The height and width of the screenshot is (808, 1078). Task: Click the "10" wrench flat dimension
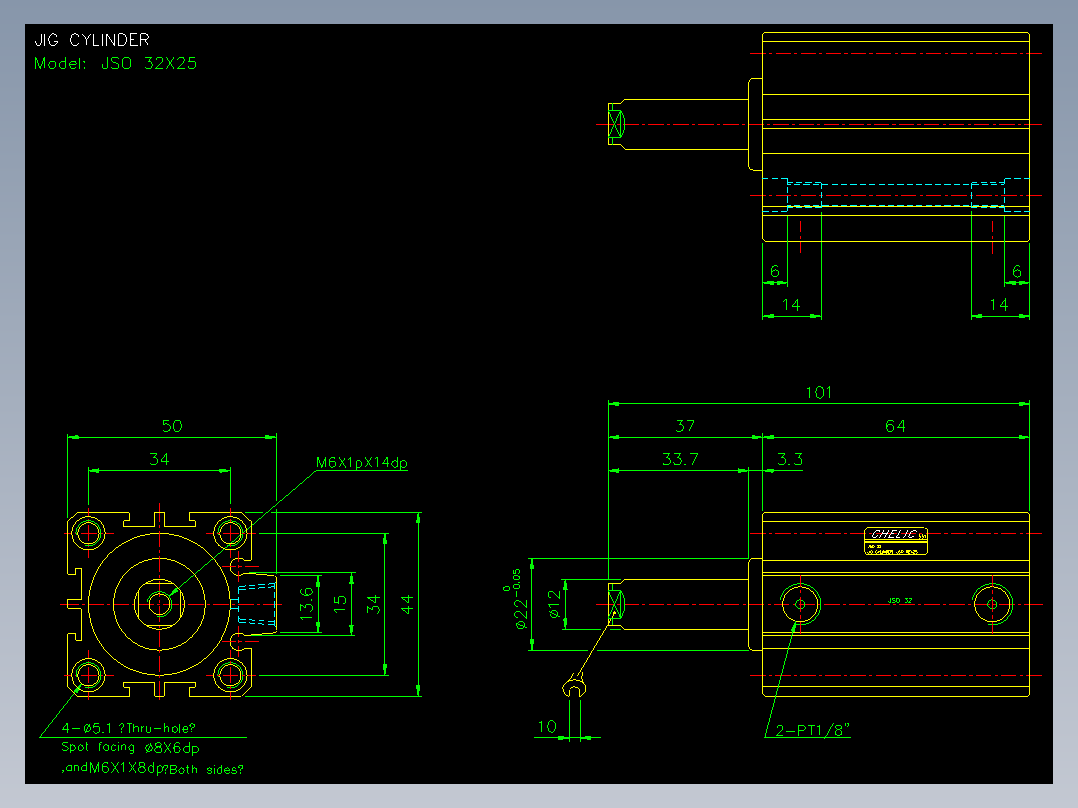tap(547, 726)
